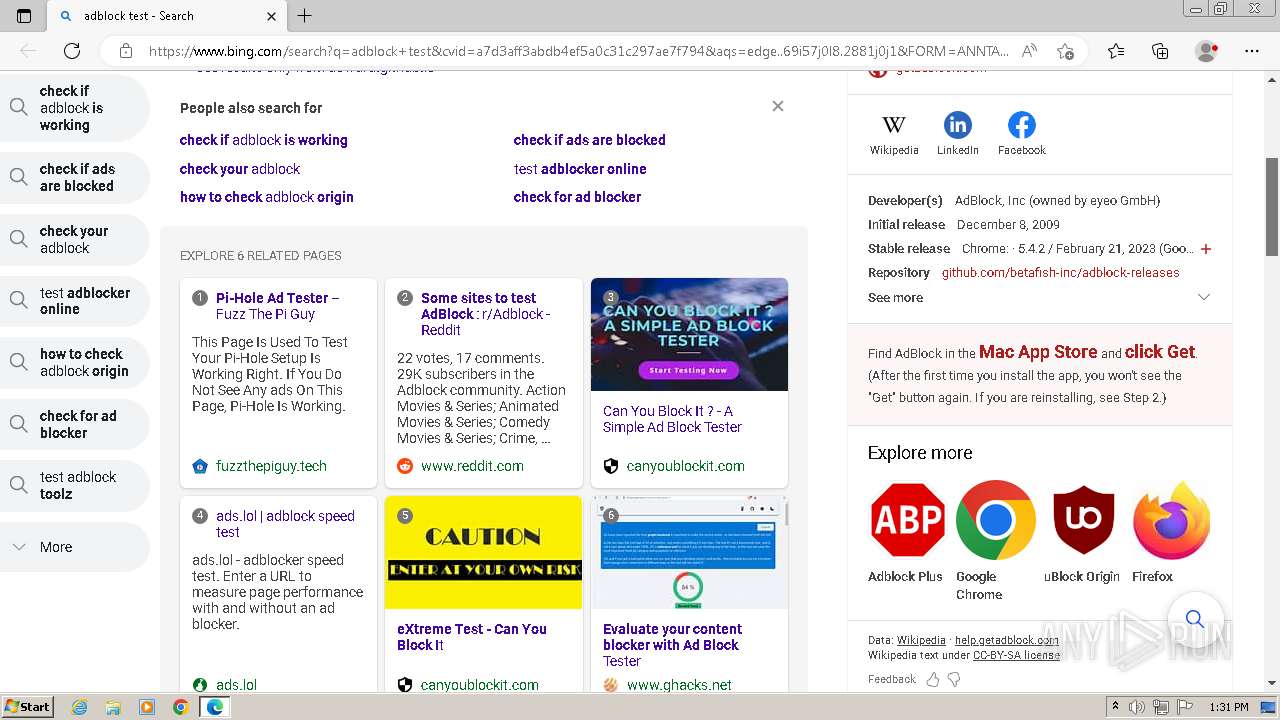The image size is (1280, 720).
Task: Open the Windows Start menu
Action: [x=27, y=707]
